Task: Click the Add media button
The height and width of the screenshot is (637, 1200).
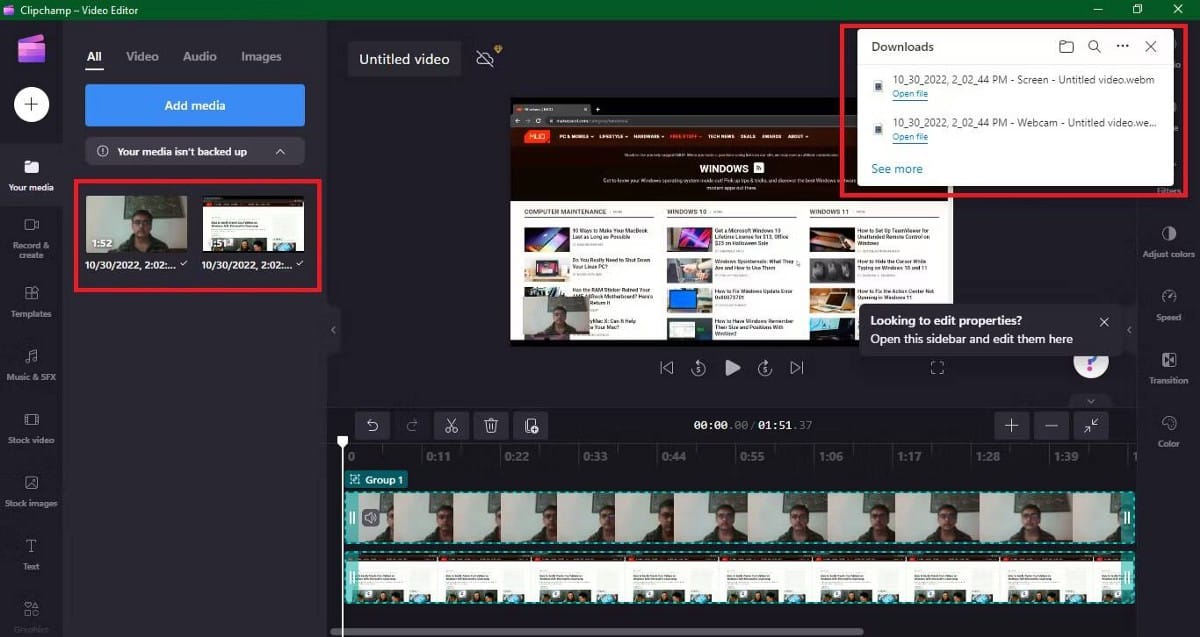Action: 194,104
